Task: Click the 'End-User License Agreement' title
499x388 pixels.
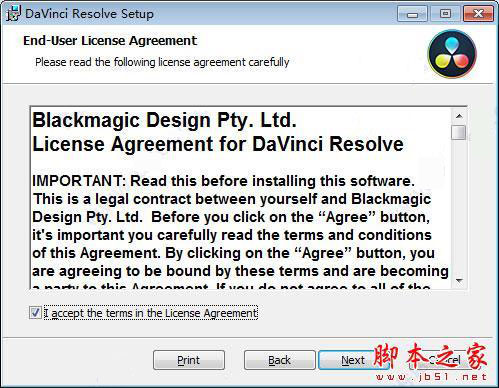Action: [x=110, y=41]
